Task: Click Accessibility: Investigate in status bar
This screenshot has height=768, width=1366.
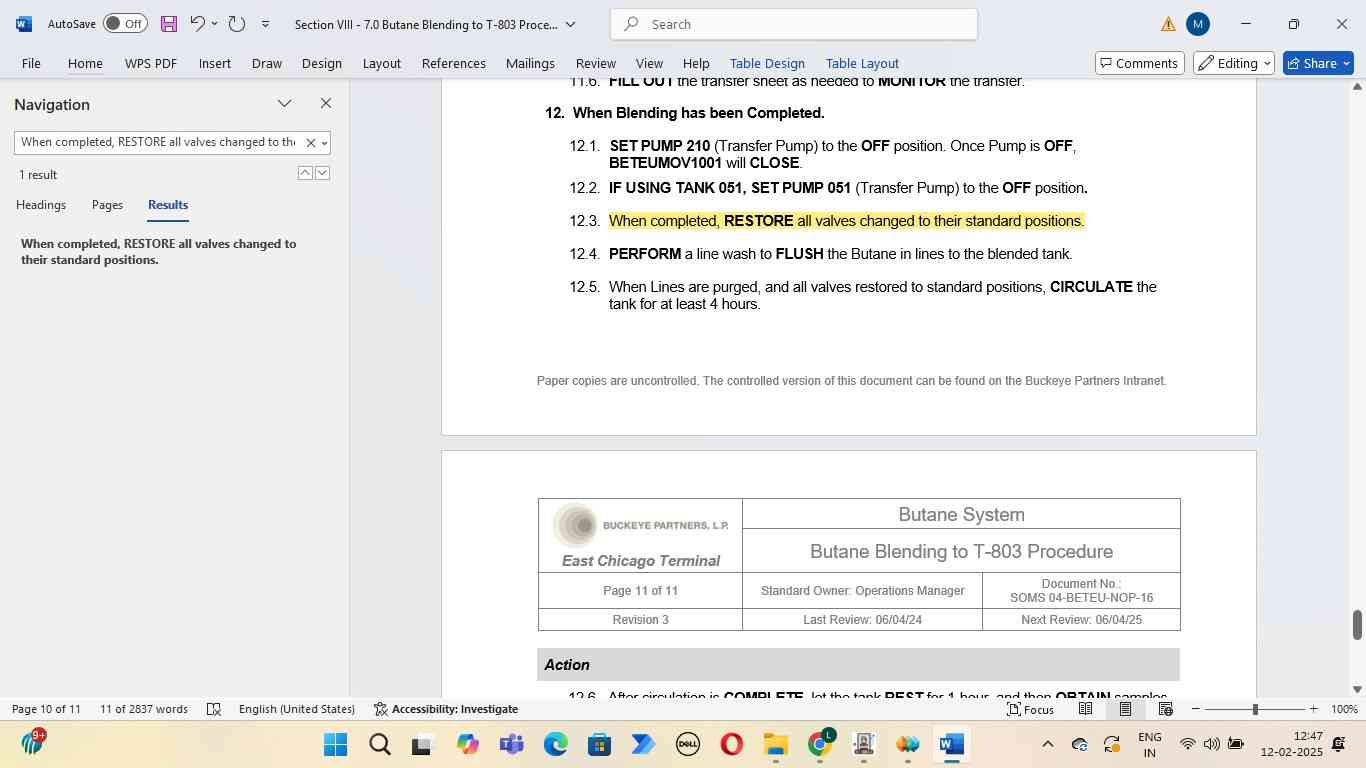Action: point(446,709)
